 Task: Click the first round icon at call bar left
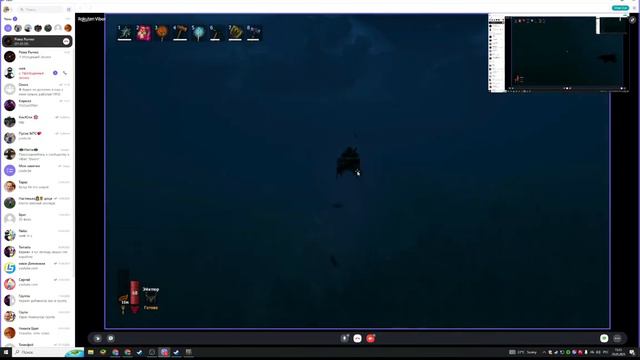click(x=98, y=338)
